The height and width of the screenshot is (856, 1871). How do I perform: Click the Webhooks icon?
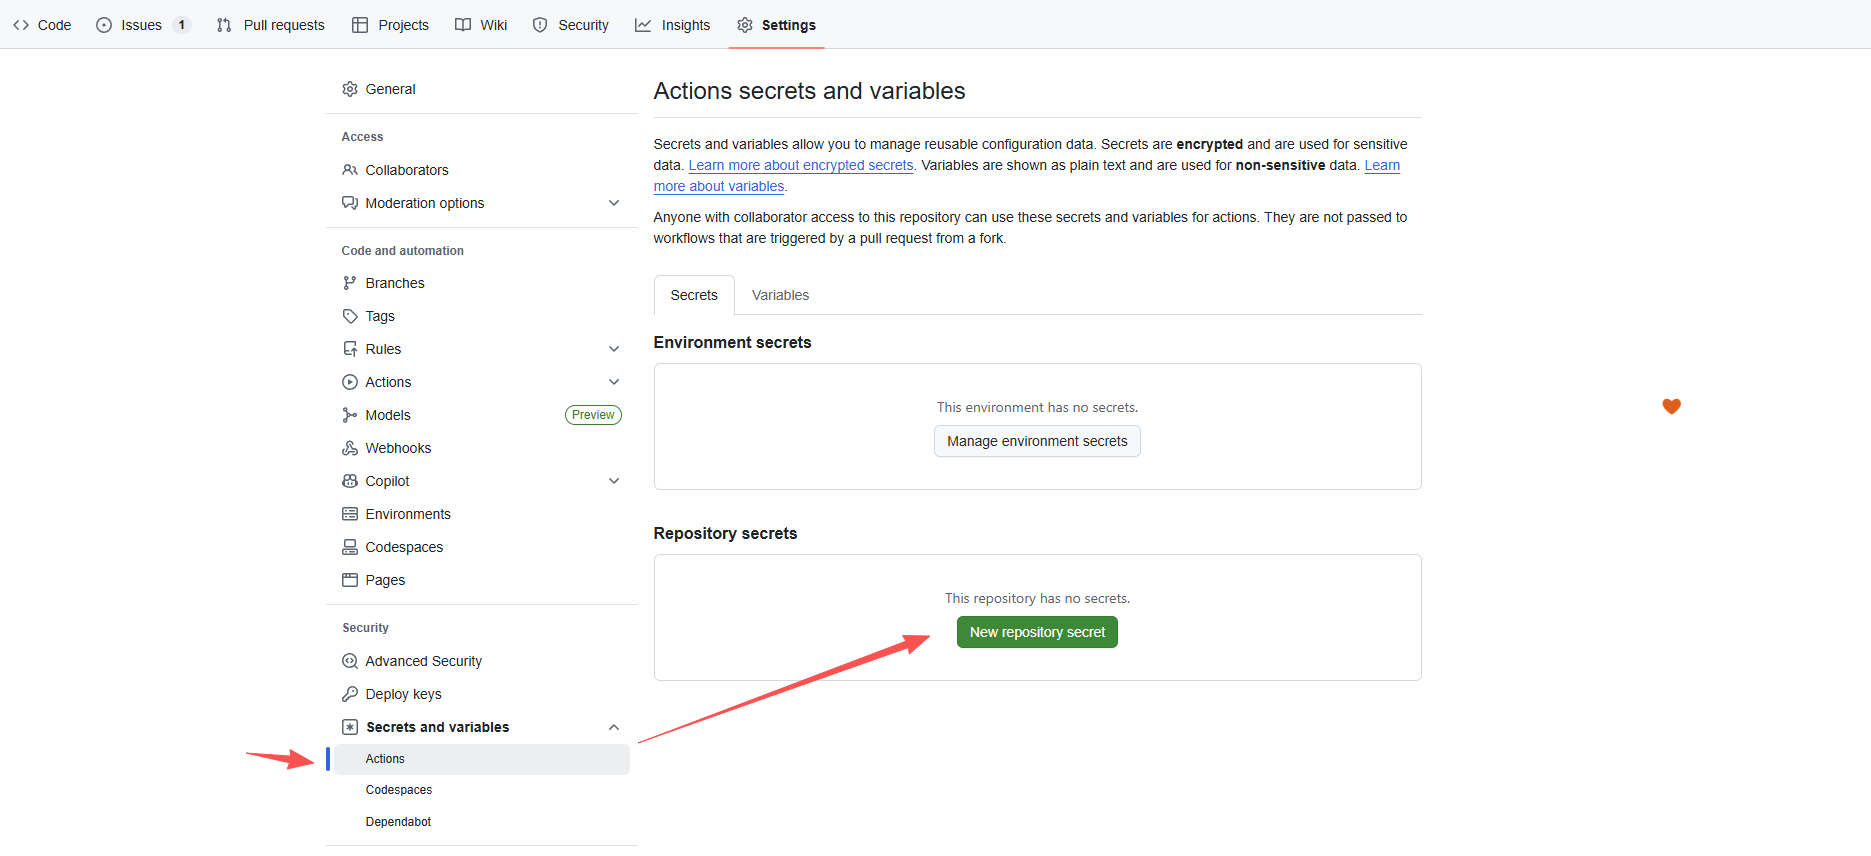pos(350,448)
